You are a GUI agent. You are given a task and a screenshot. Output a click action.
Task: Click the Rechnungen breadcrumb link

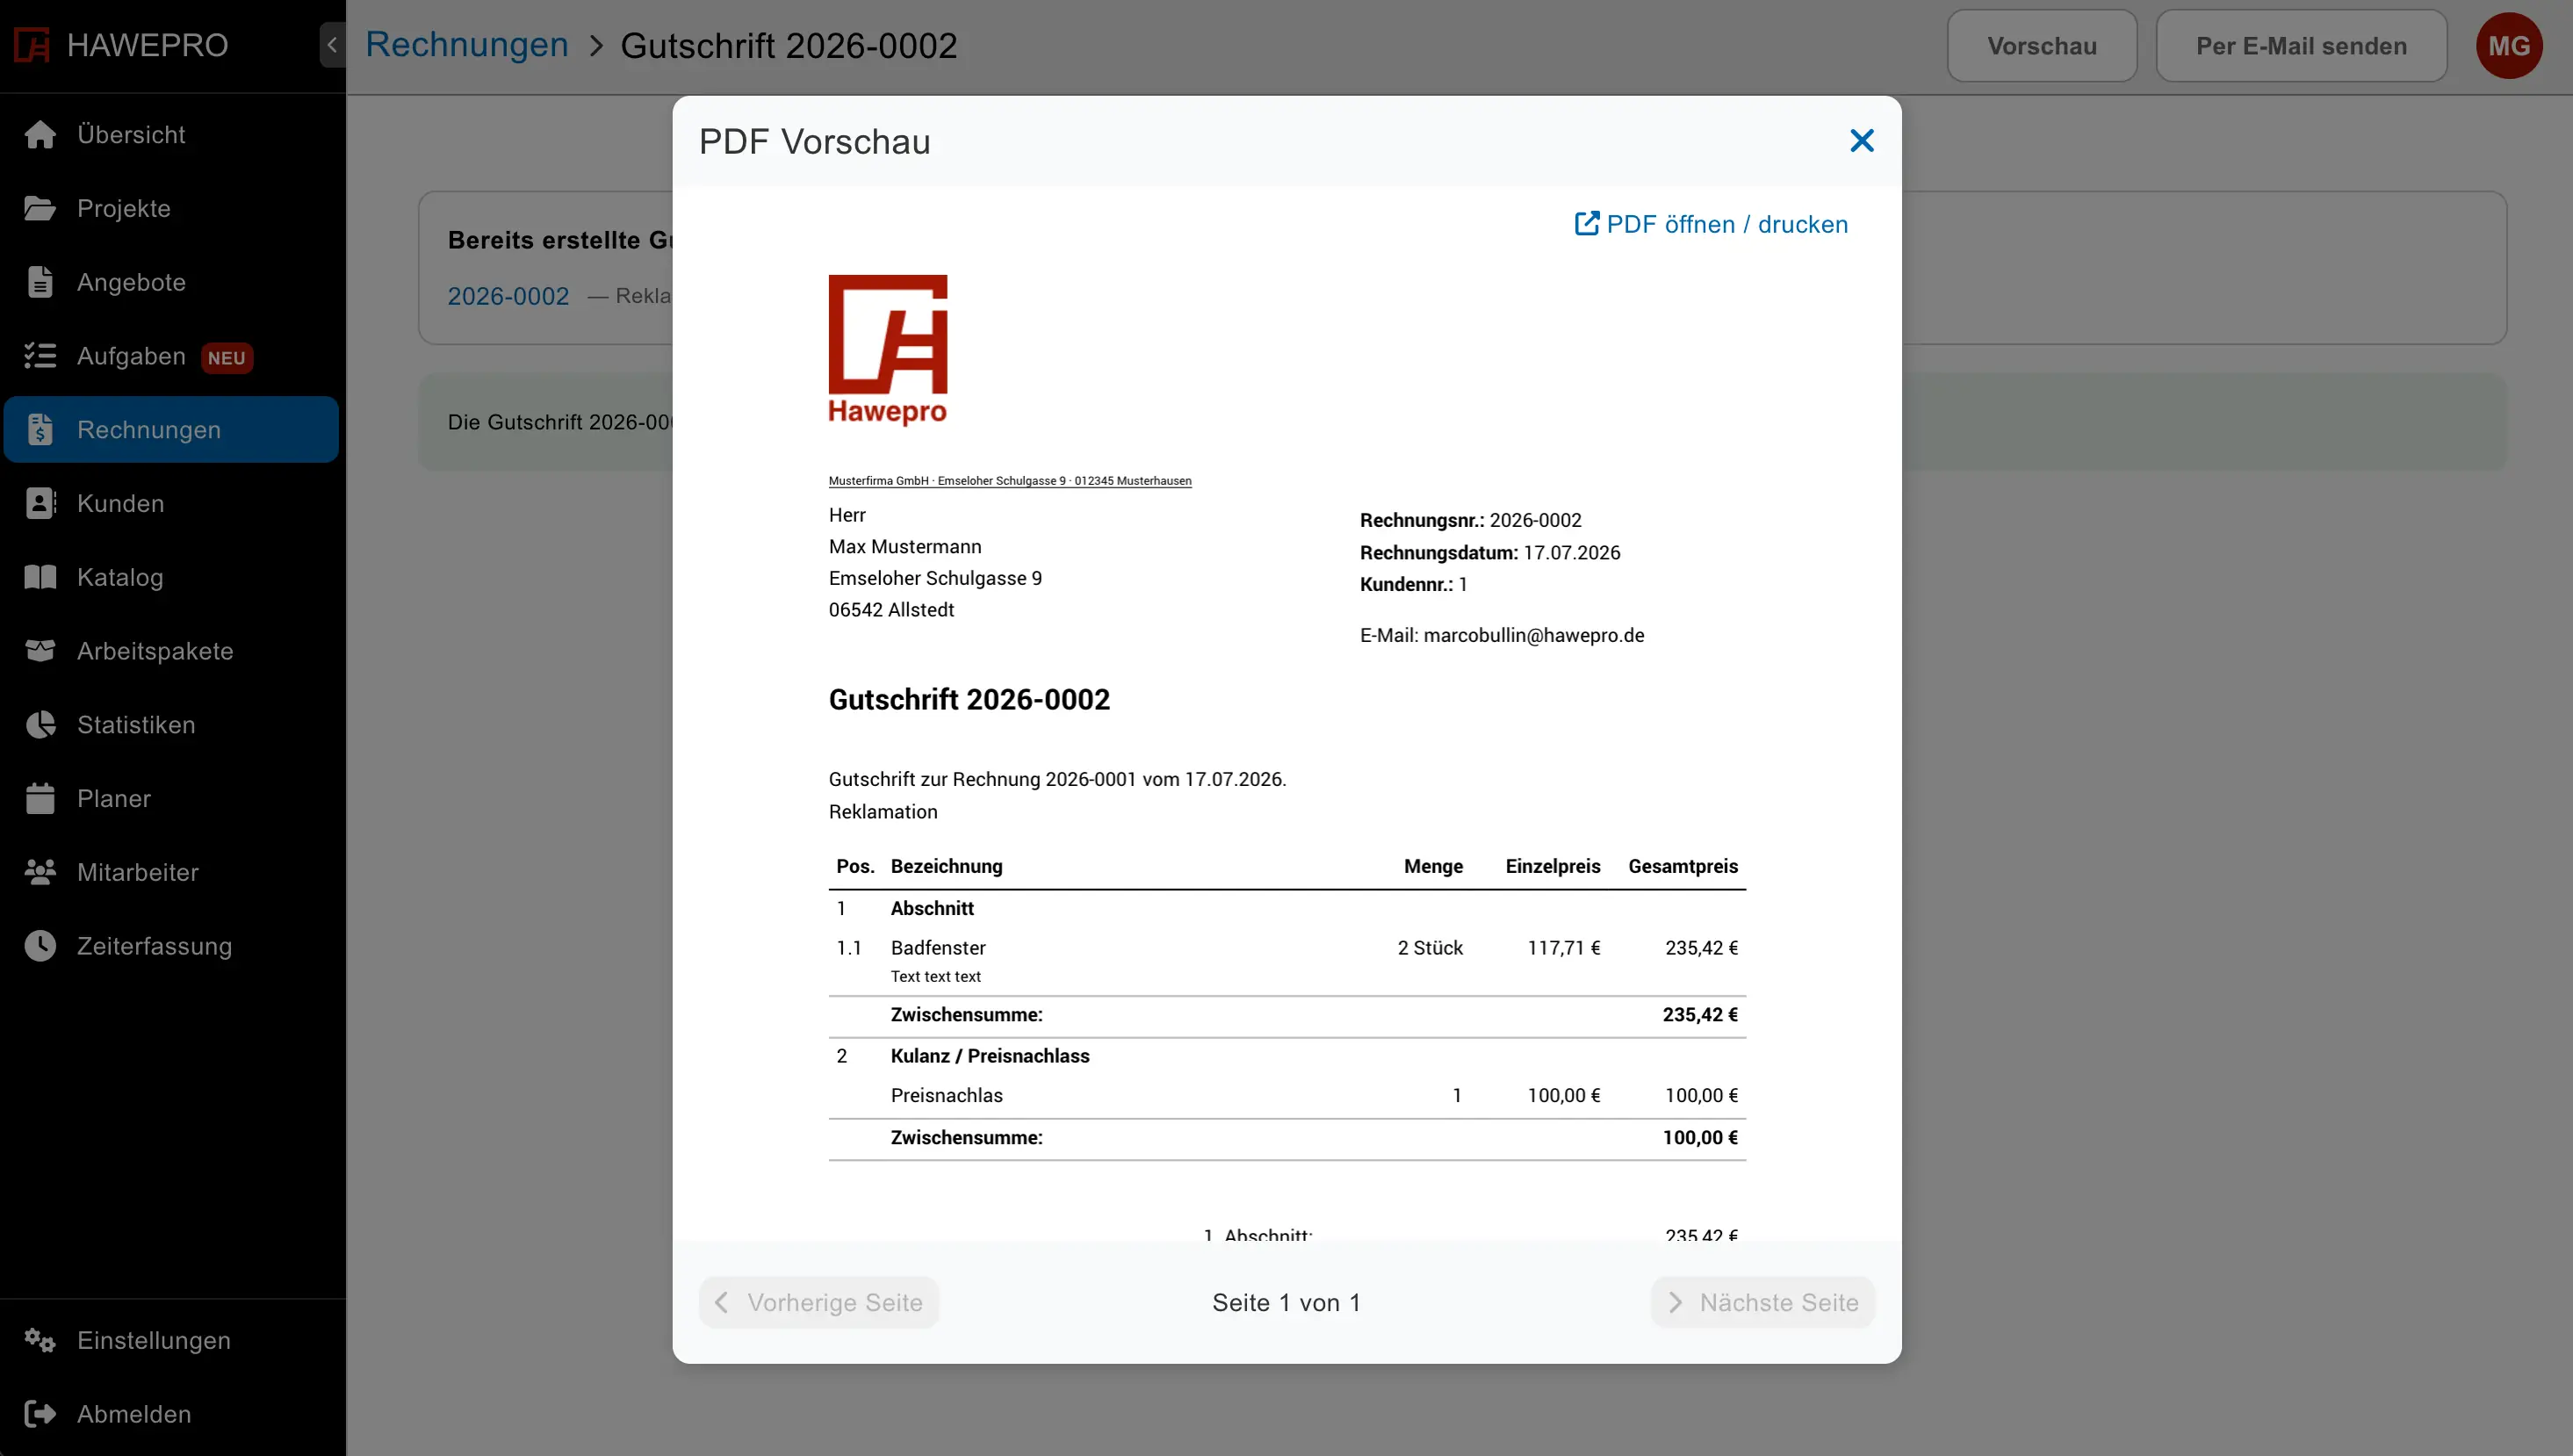click(x=467, y=45)
